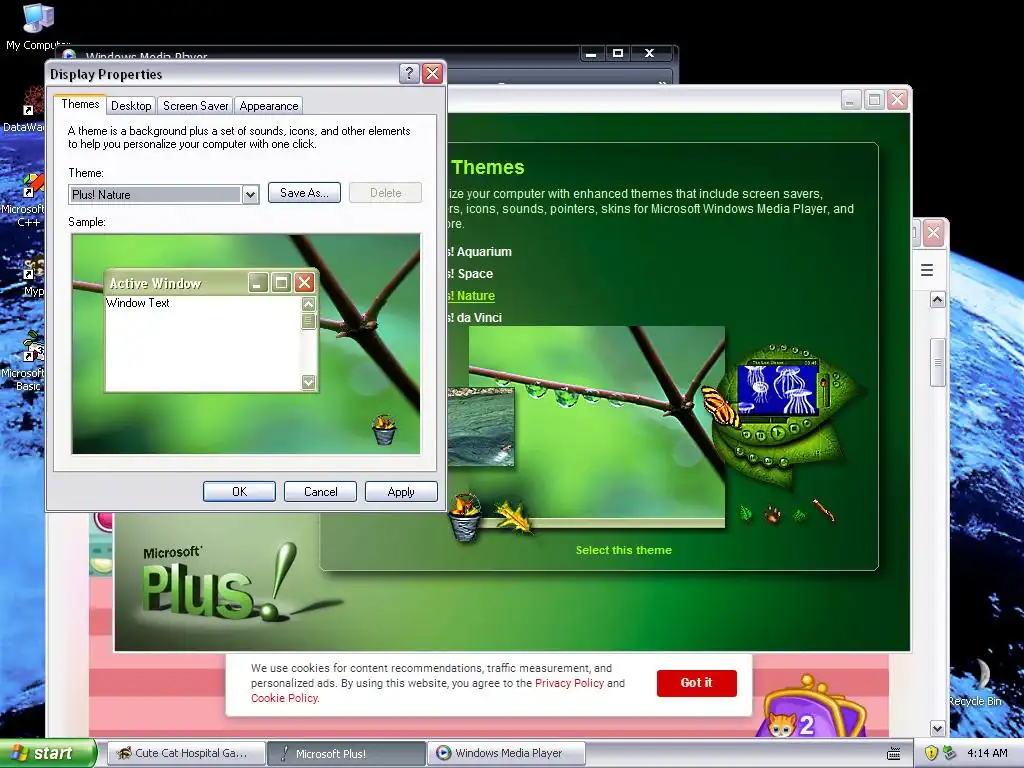Screen dimensions: 1024x768
Task: Click the yellow maple leaf icon
Action: 513,516
